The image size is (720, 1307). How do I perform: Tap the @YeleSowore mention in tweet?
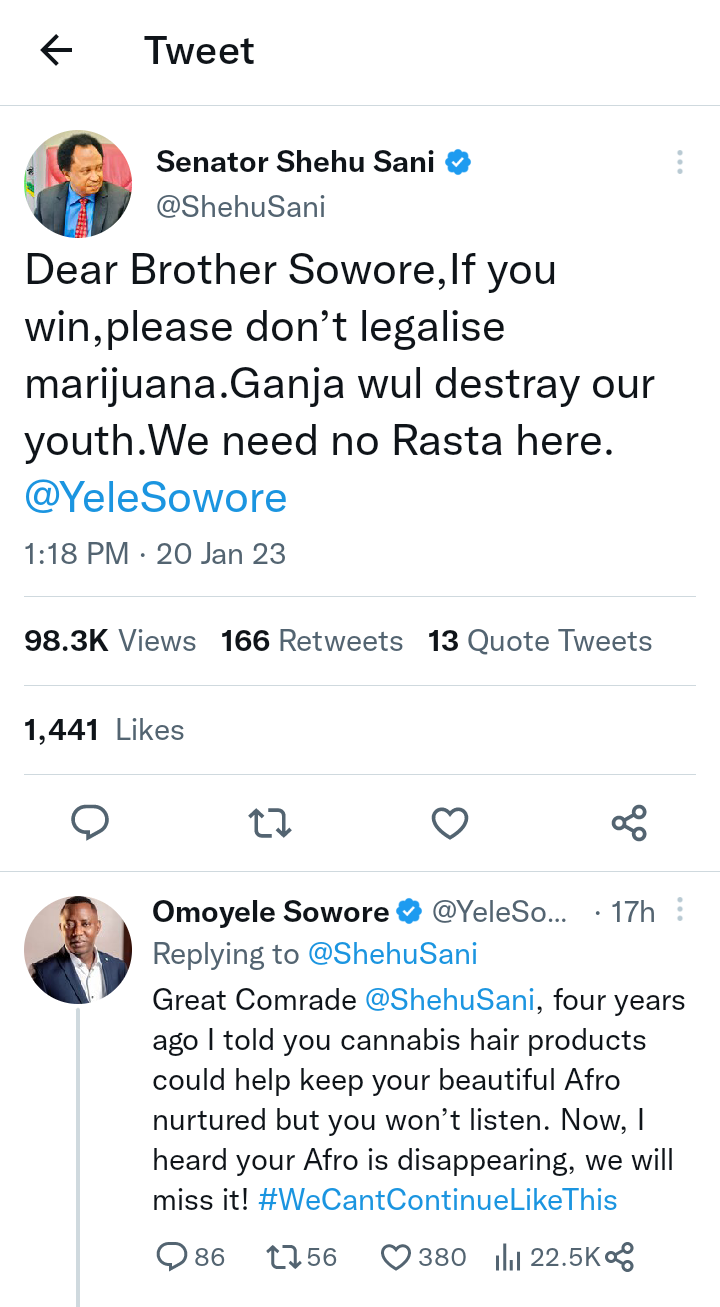click(x=155, y=497)
